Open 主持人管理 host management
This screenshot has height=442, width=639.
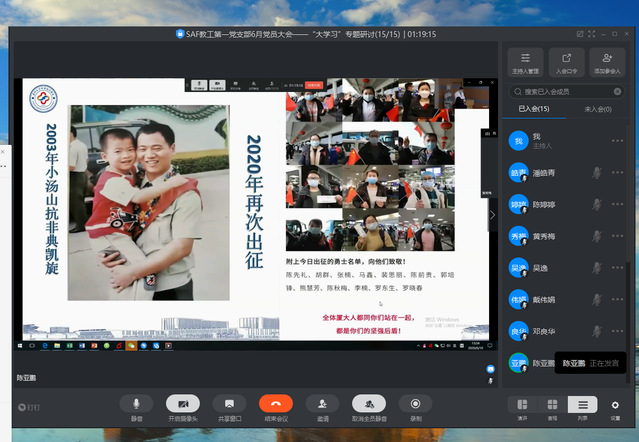[525, 62]
